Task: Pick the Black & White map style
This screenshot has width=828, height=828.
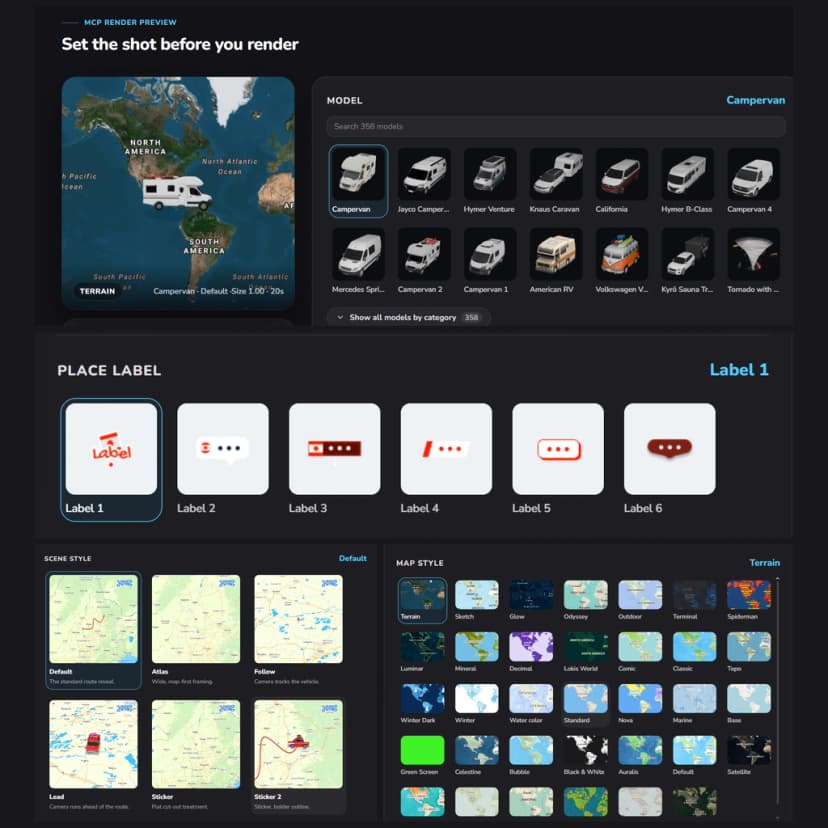Action: 586,750
